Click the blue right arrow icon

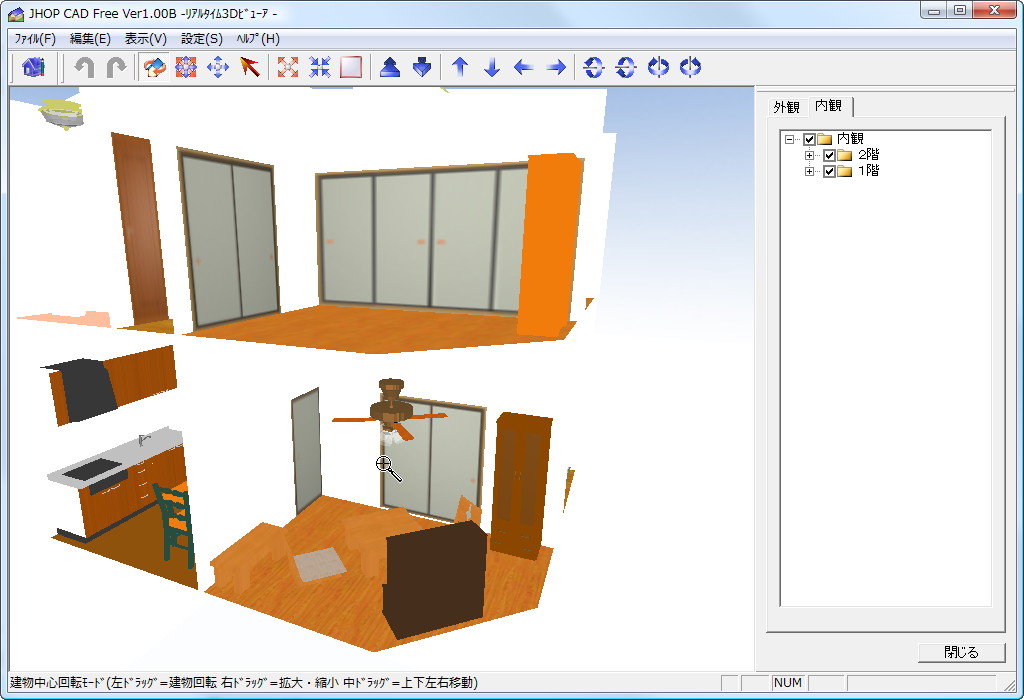(556, 67)
